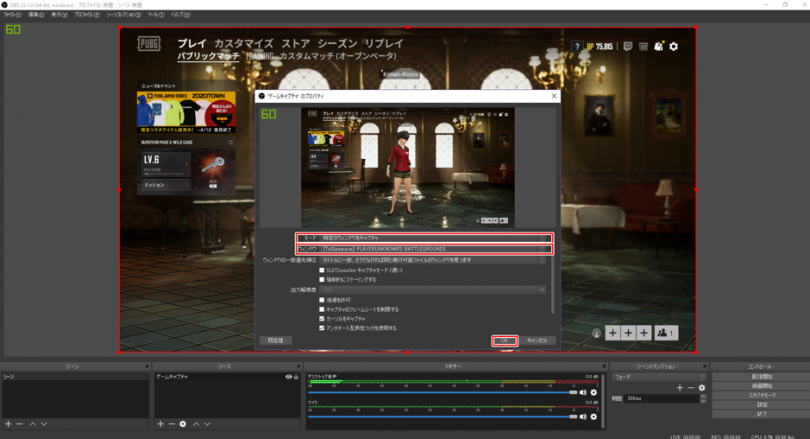Image resolution: width=810 pixels, height=439 pixels.
Task: Remove the selected scene with the minus icon
Action: coord(20,424)
